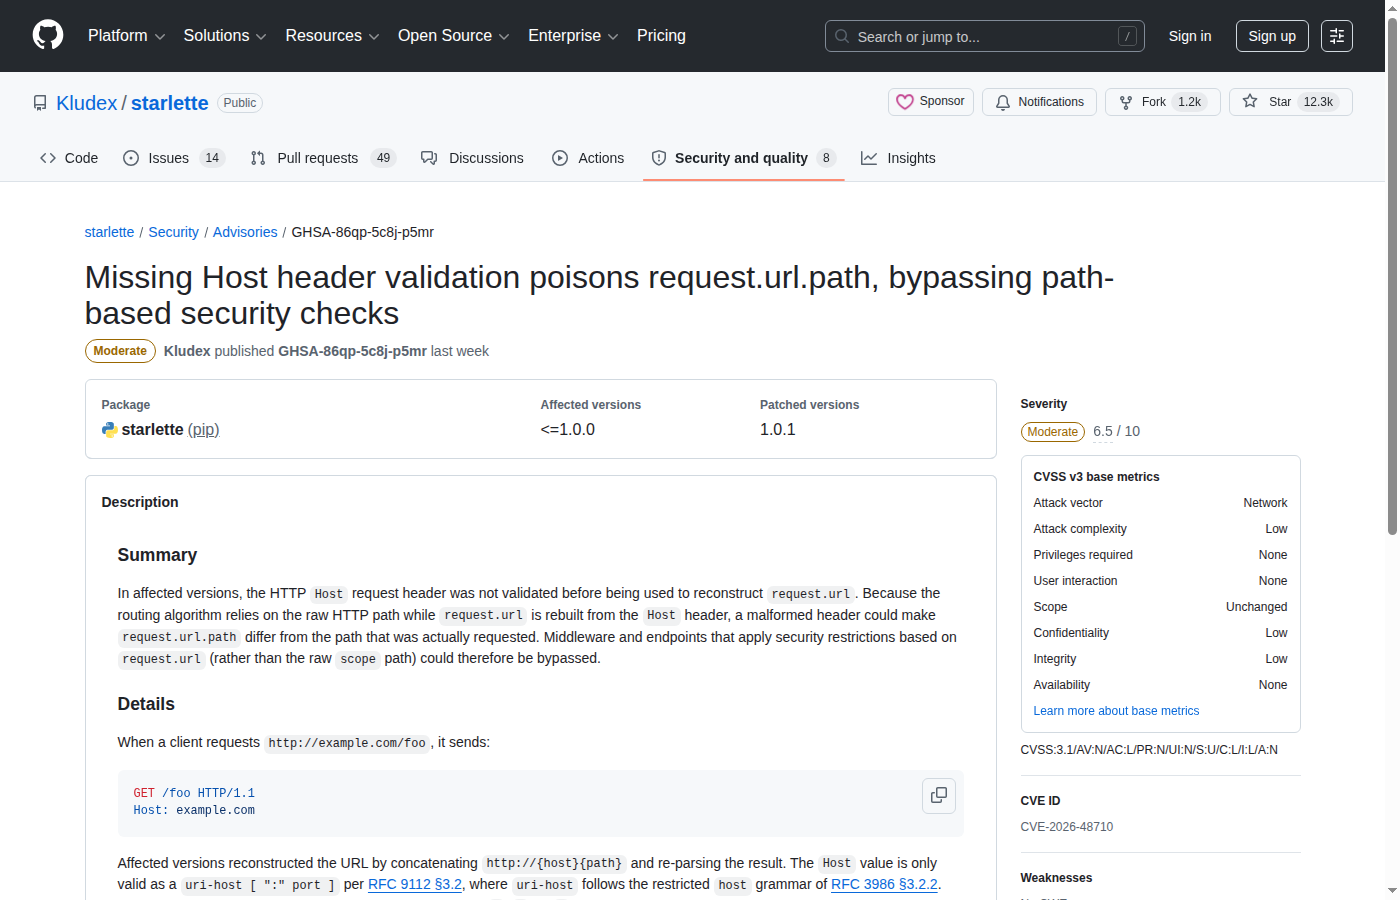This screenshot has height=900, width=1400.
Task: Click starlette in the breadcrumb
Action: click(109, 232)
